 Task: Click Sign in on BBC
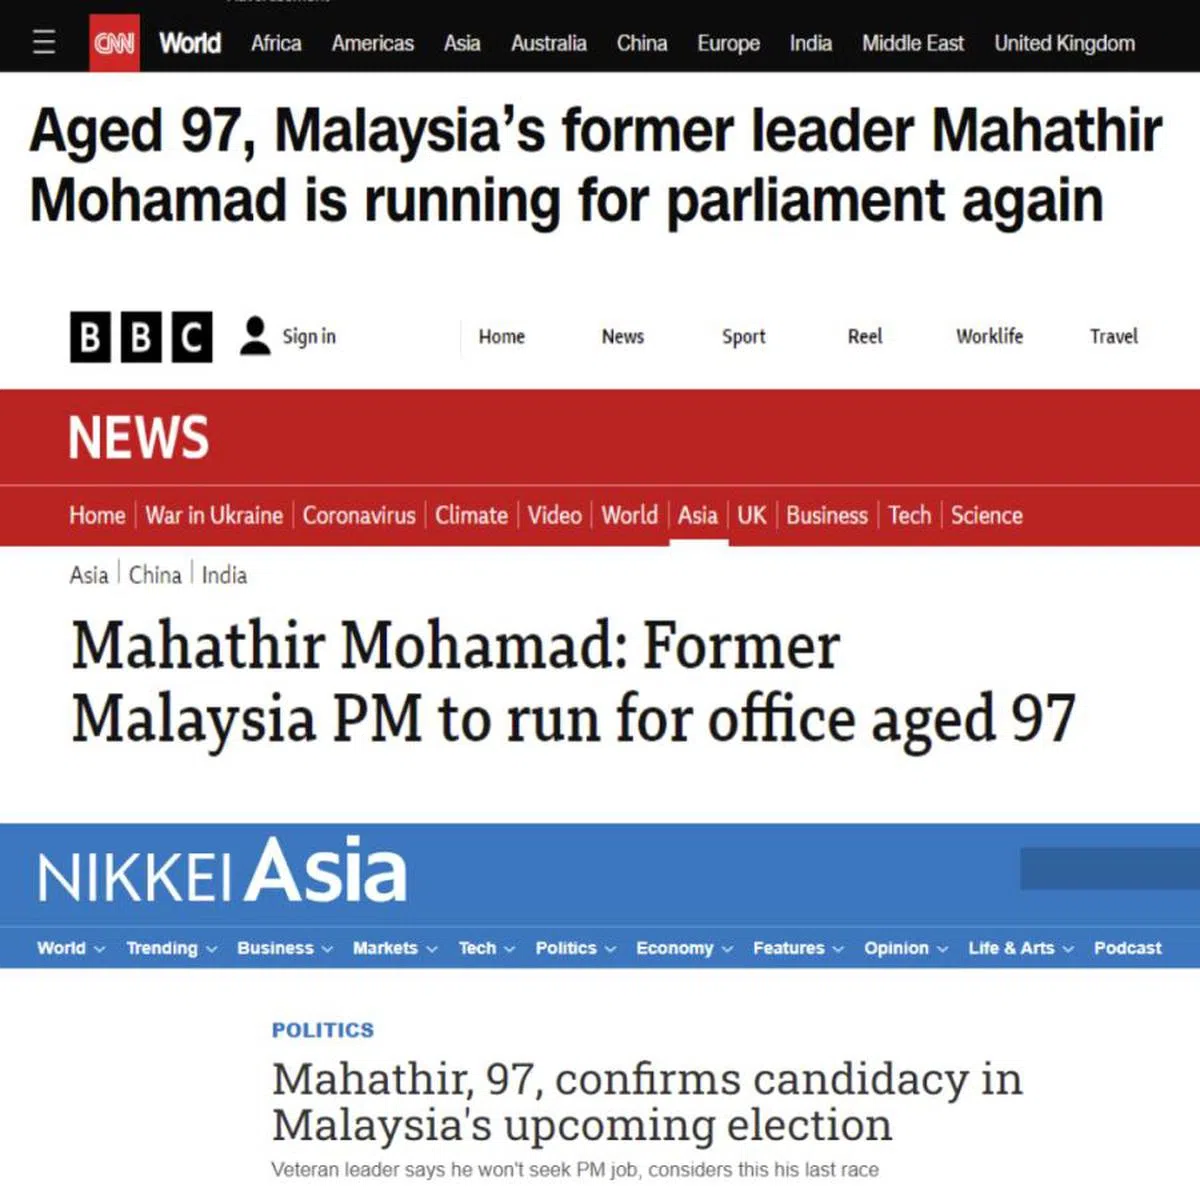(x=309, y=336)
